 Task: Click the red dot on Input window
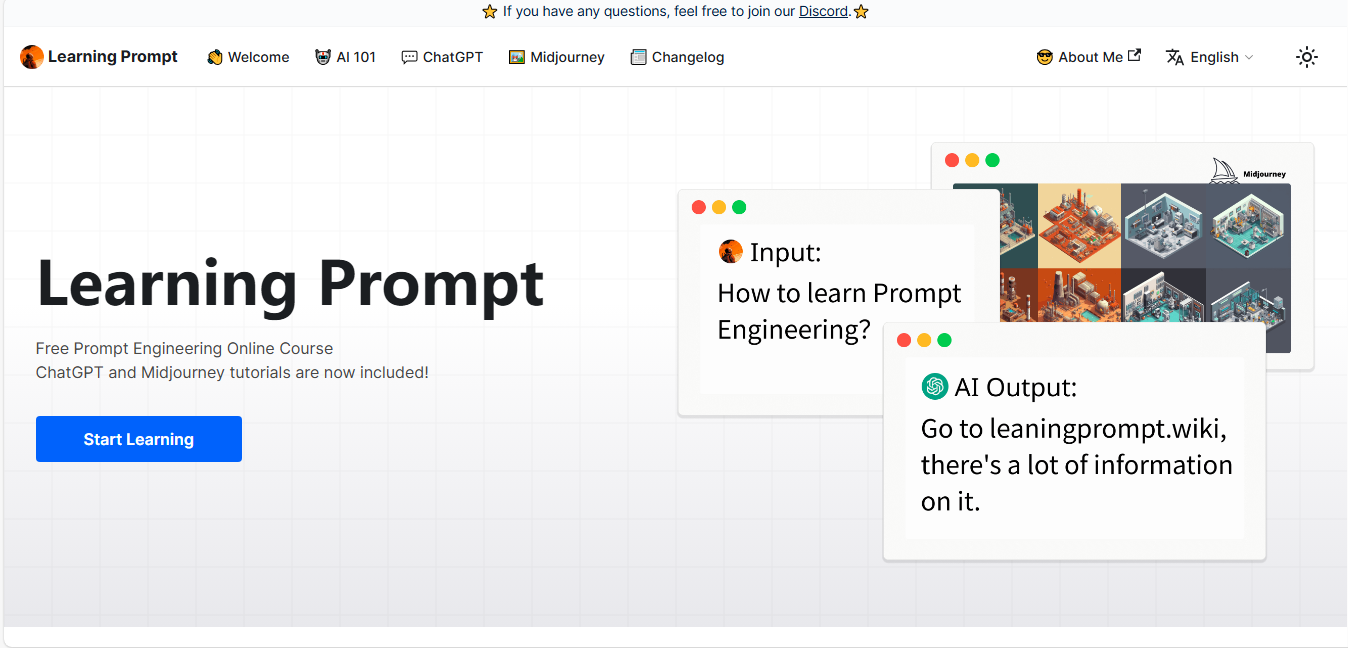pyautogui.click(x=699, y=207)
